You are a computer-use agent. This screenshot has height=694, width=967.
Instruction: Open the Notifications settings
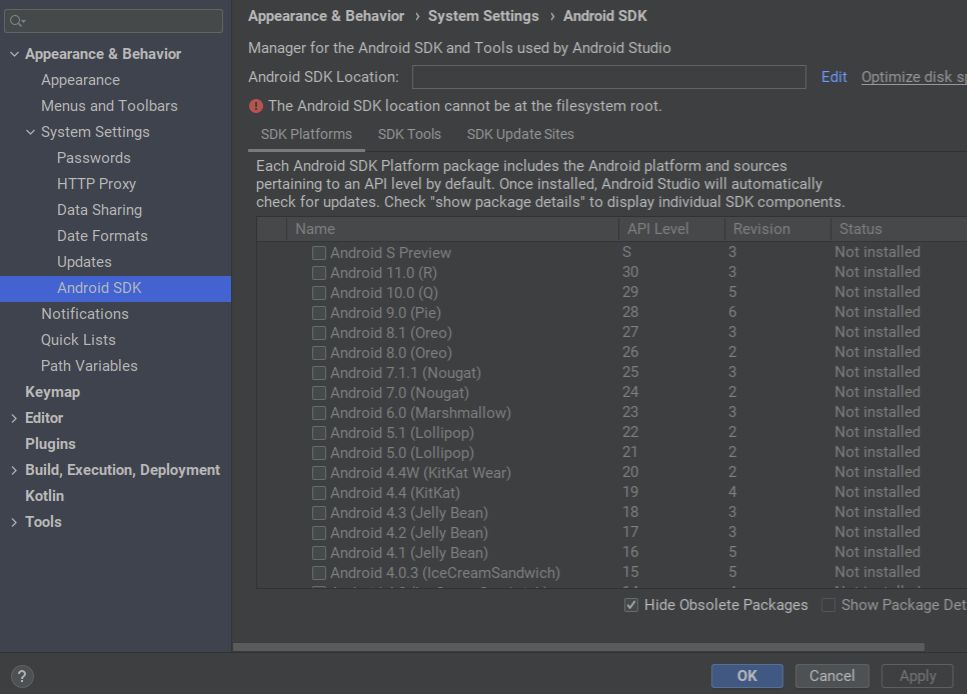84,314
